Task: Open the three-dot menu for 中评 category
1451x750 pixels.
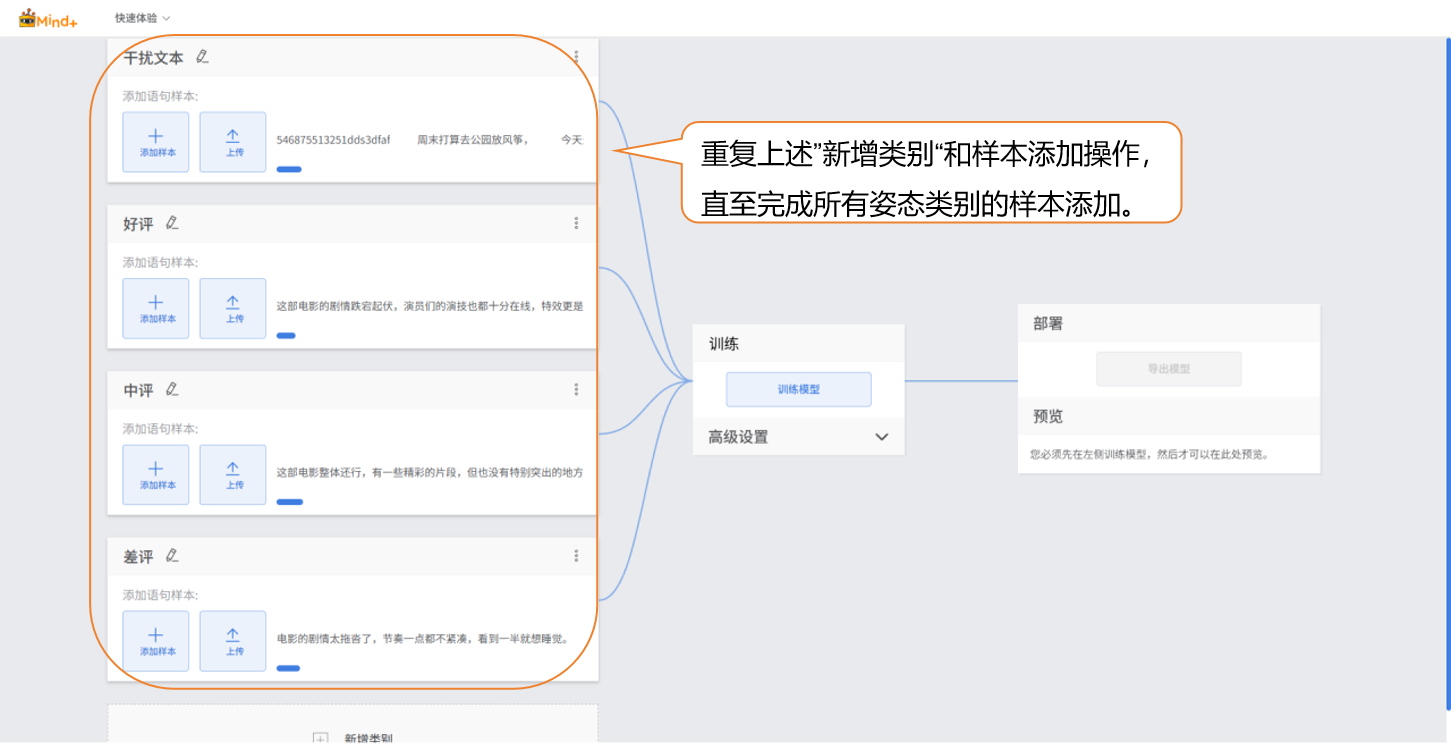Action: coord(576,389)
